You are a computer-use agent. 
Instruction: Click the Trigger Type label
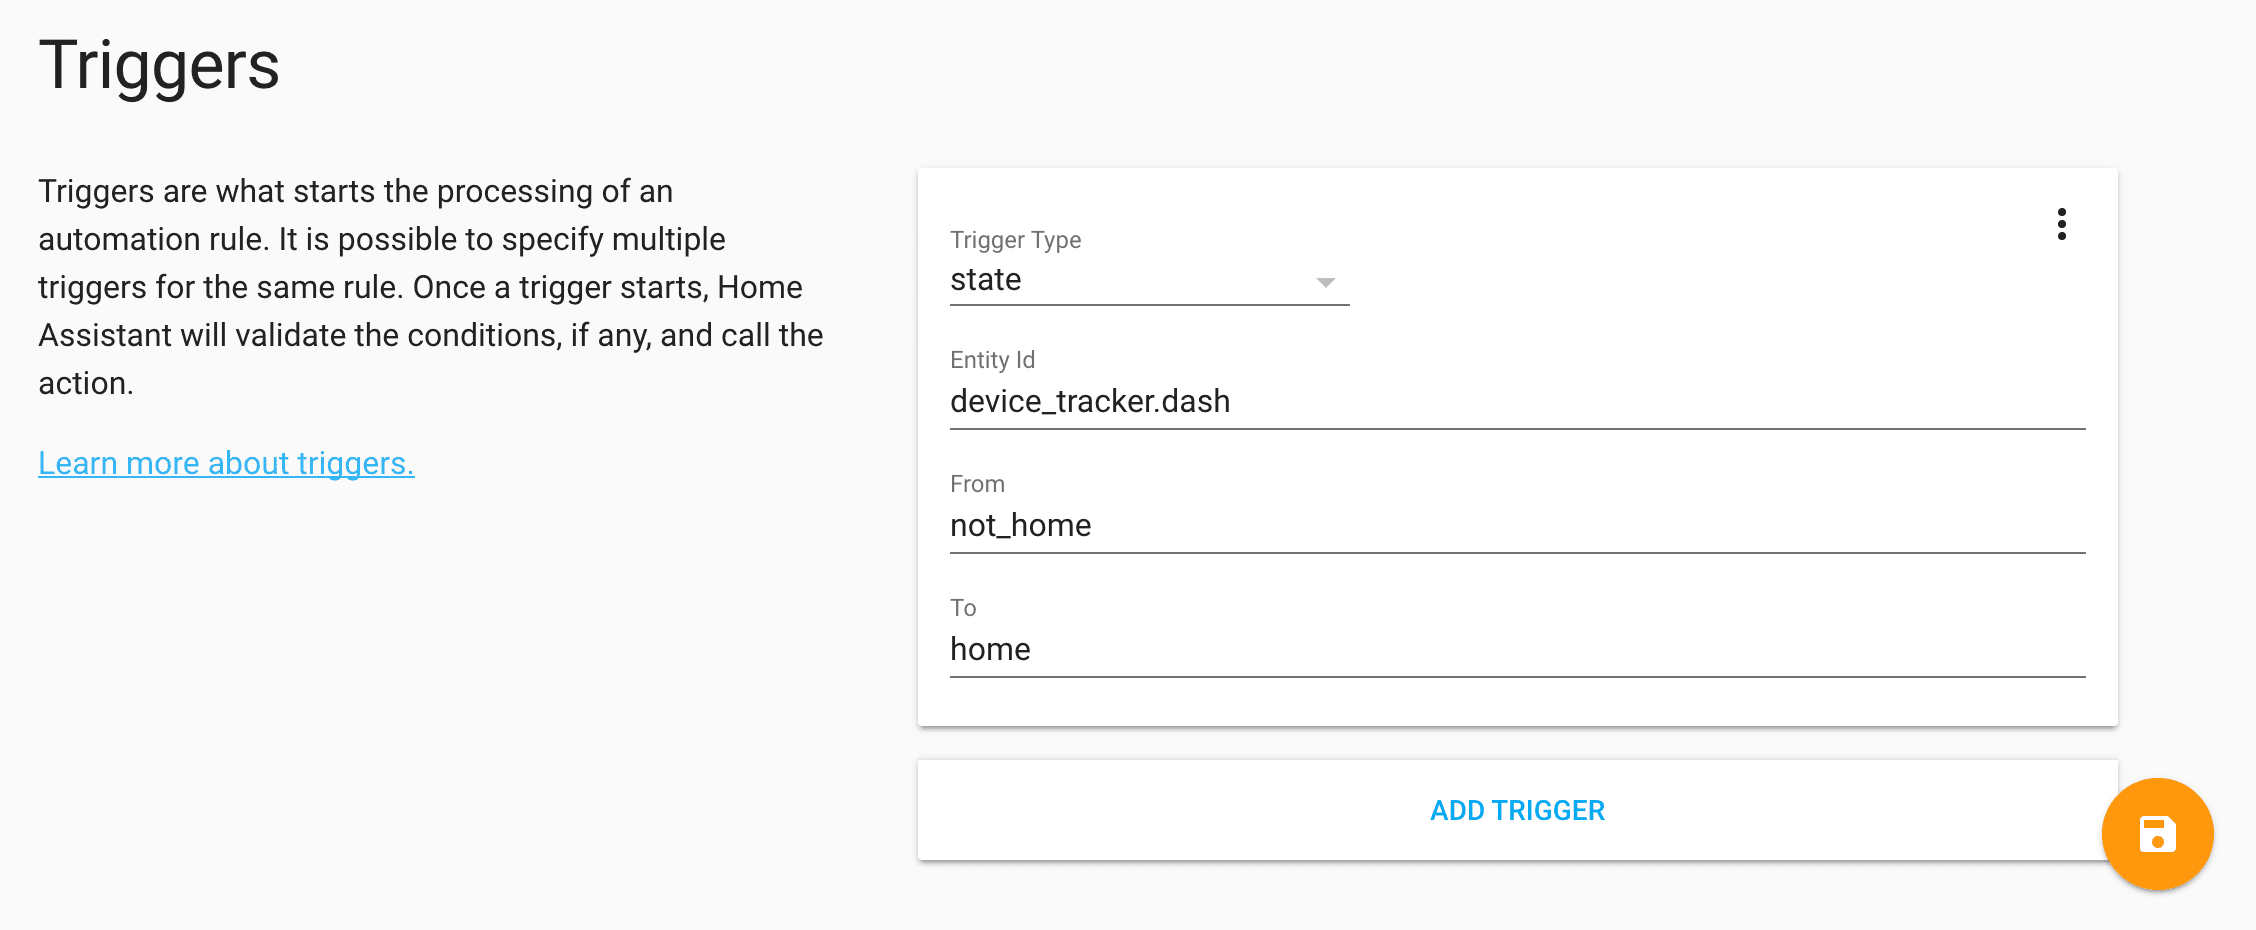1015,240
